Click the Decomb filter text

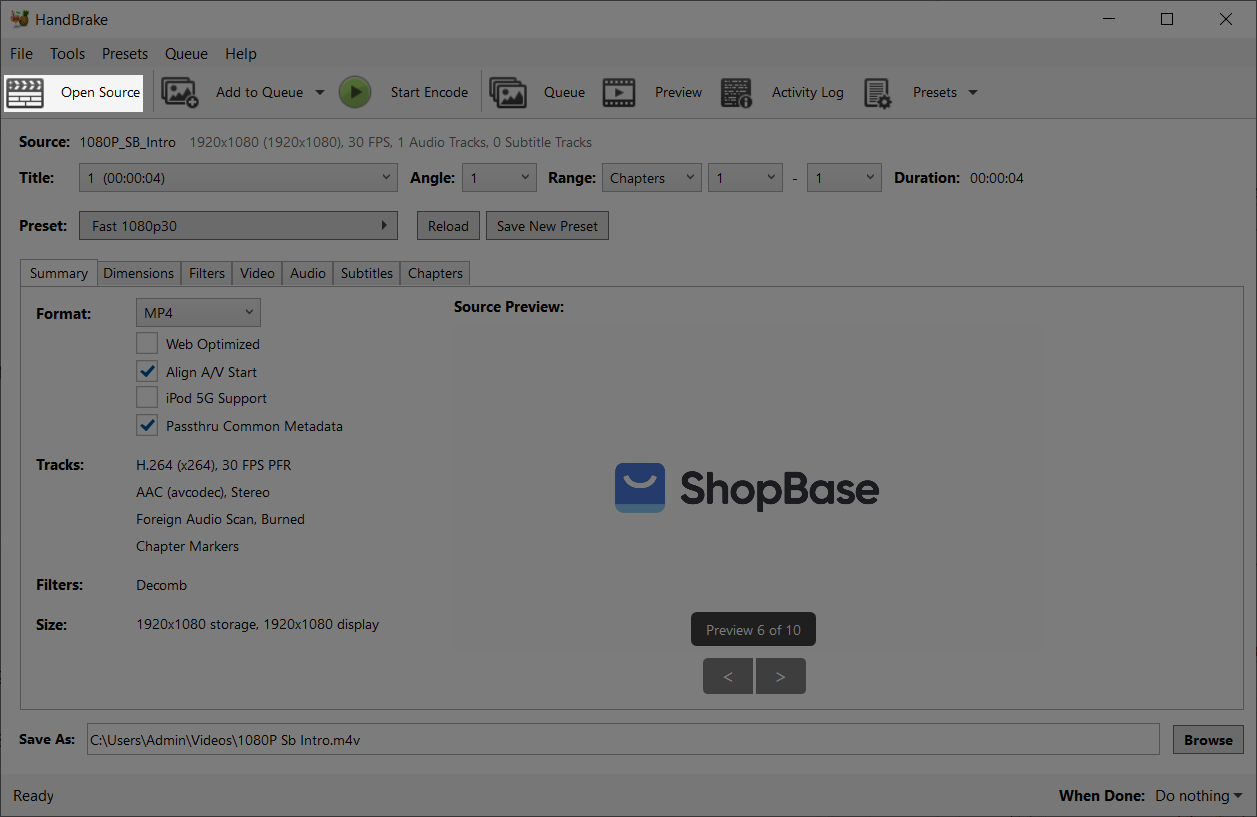pos(161,585)
